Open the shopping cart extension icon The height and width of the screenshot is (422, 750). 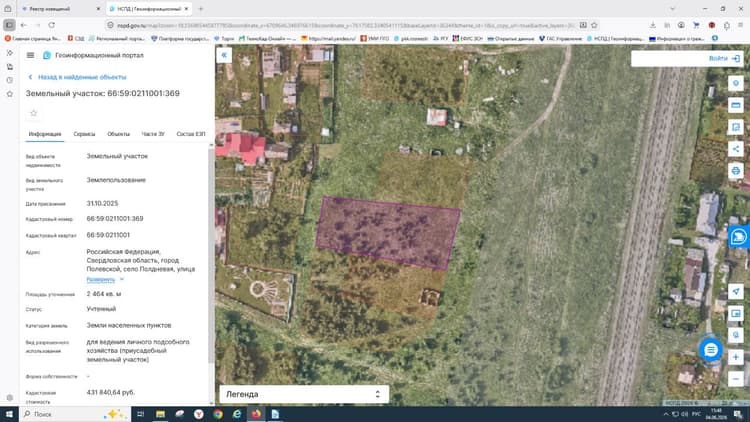[x=696, y=25]
